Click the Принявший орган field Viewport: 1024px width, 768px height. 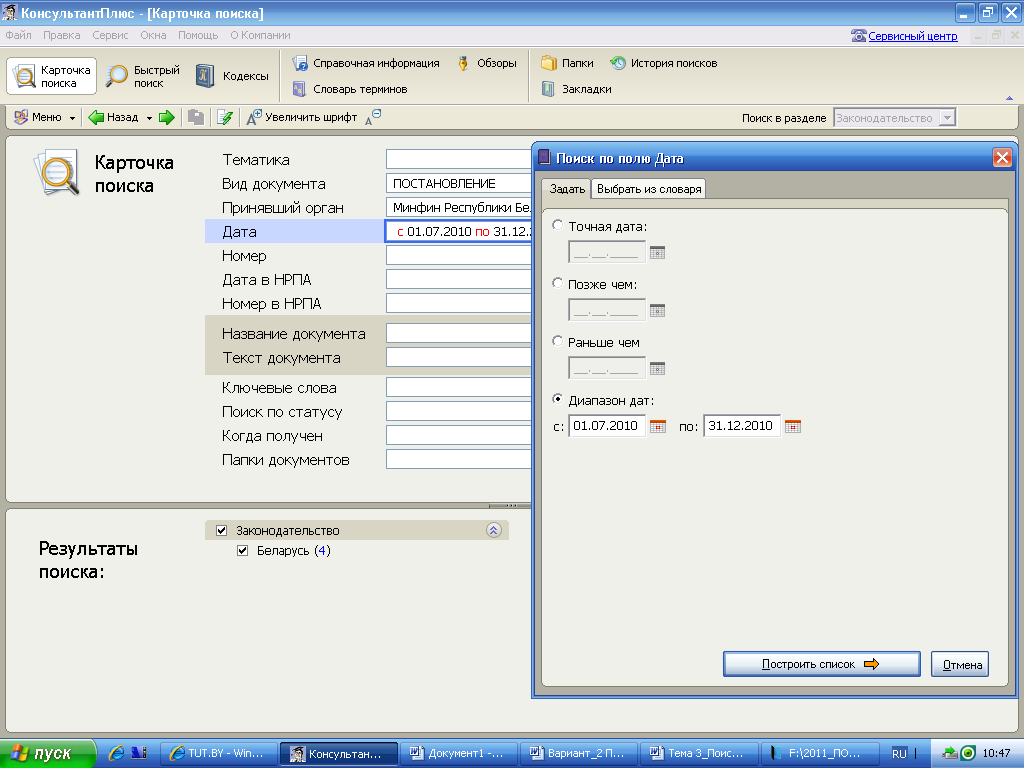[459, 208]
